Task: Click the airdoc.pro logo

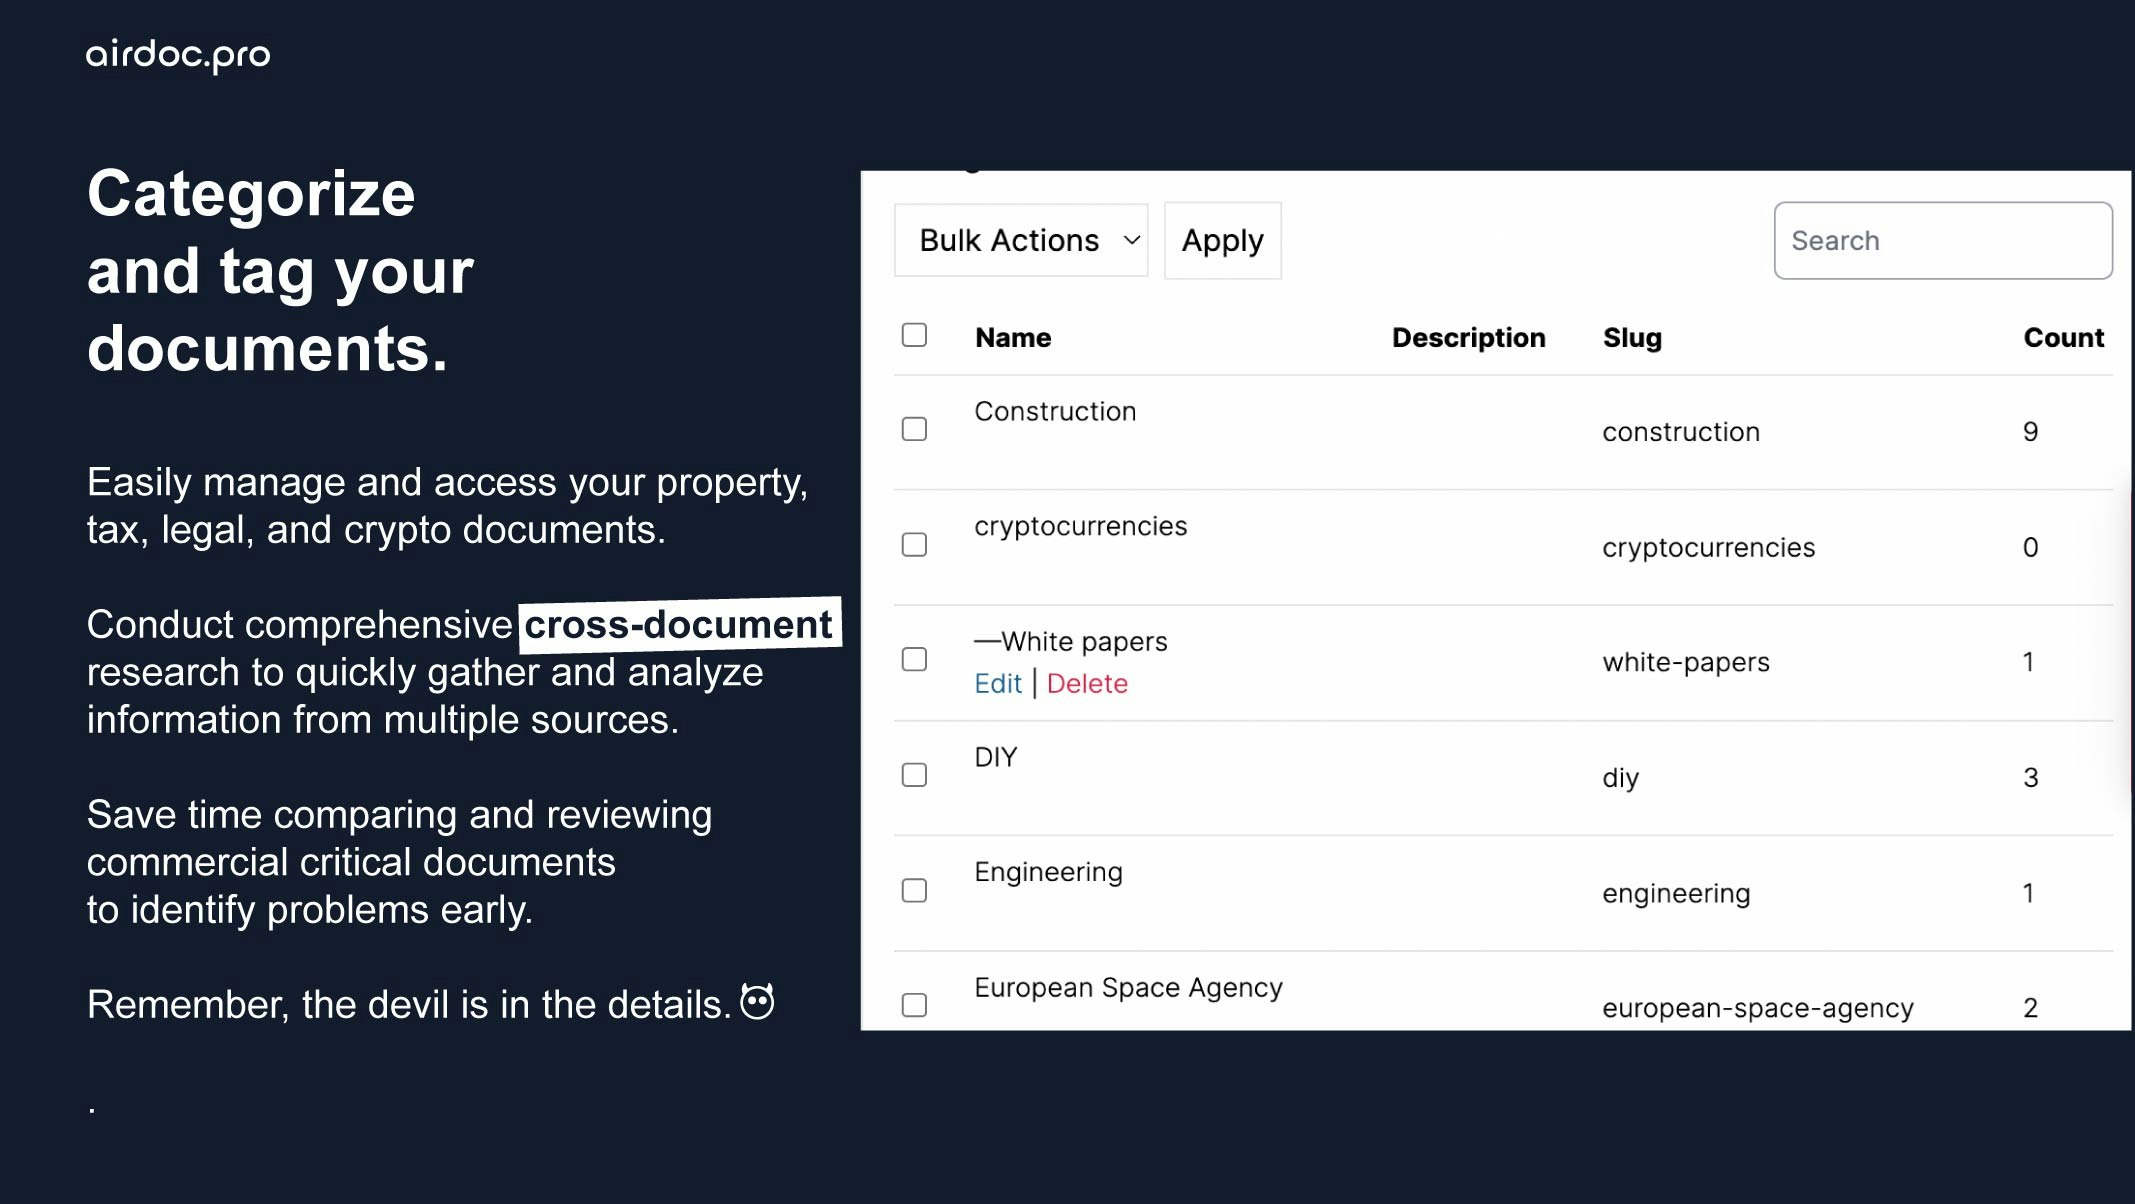Action: click(x=178, y=54)
